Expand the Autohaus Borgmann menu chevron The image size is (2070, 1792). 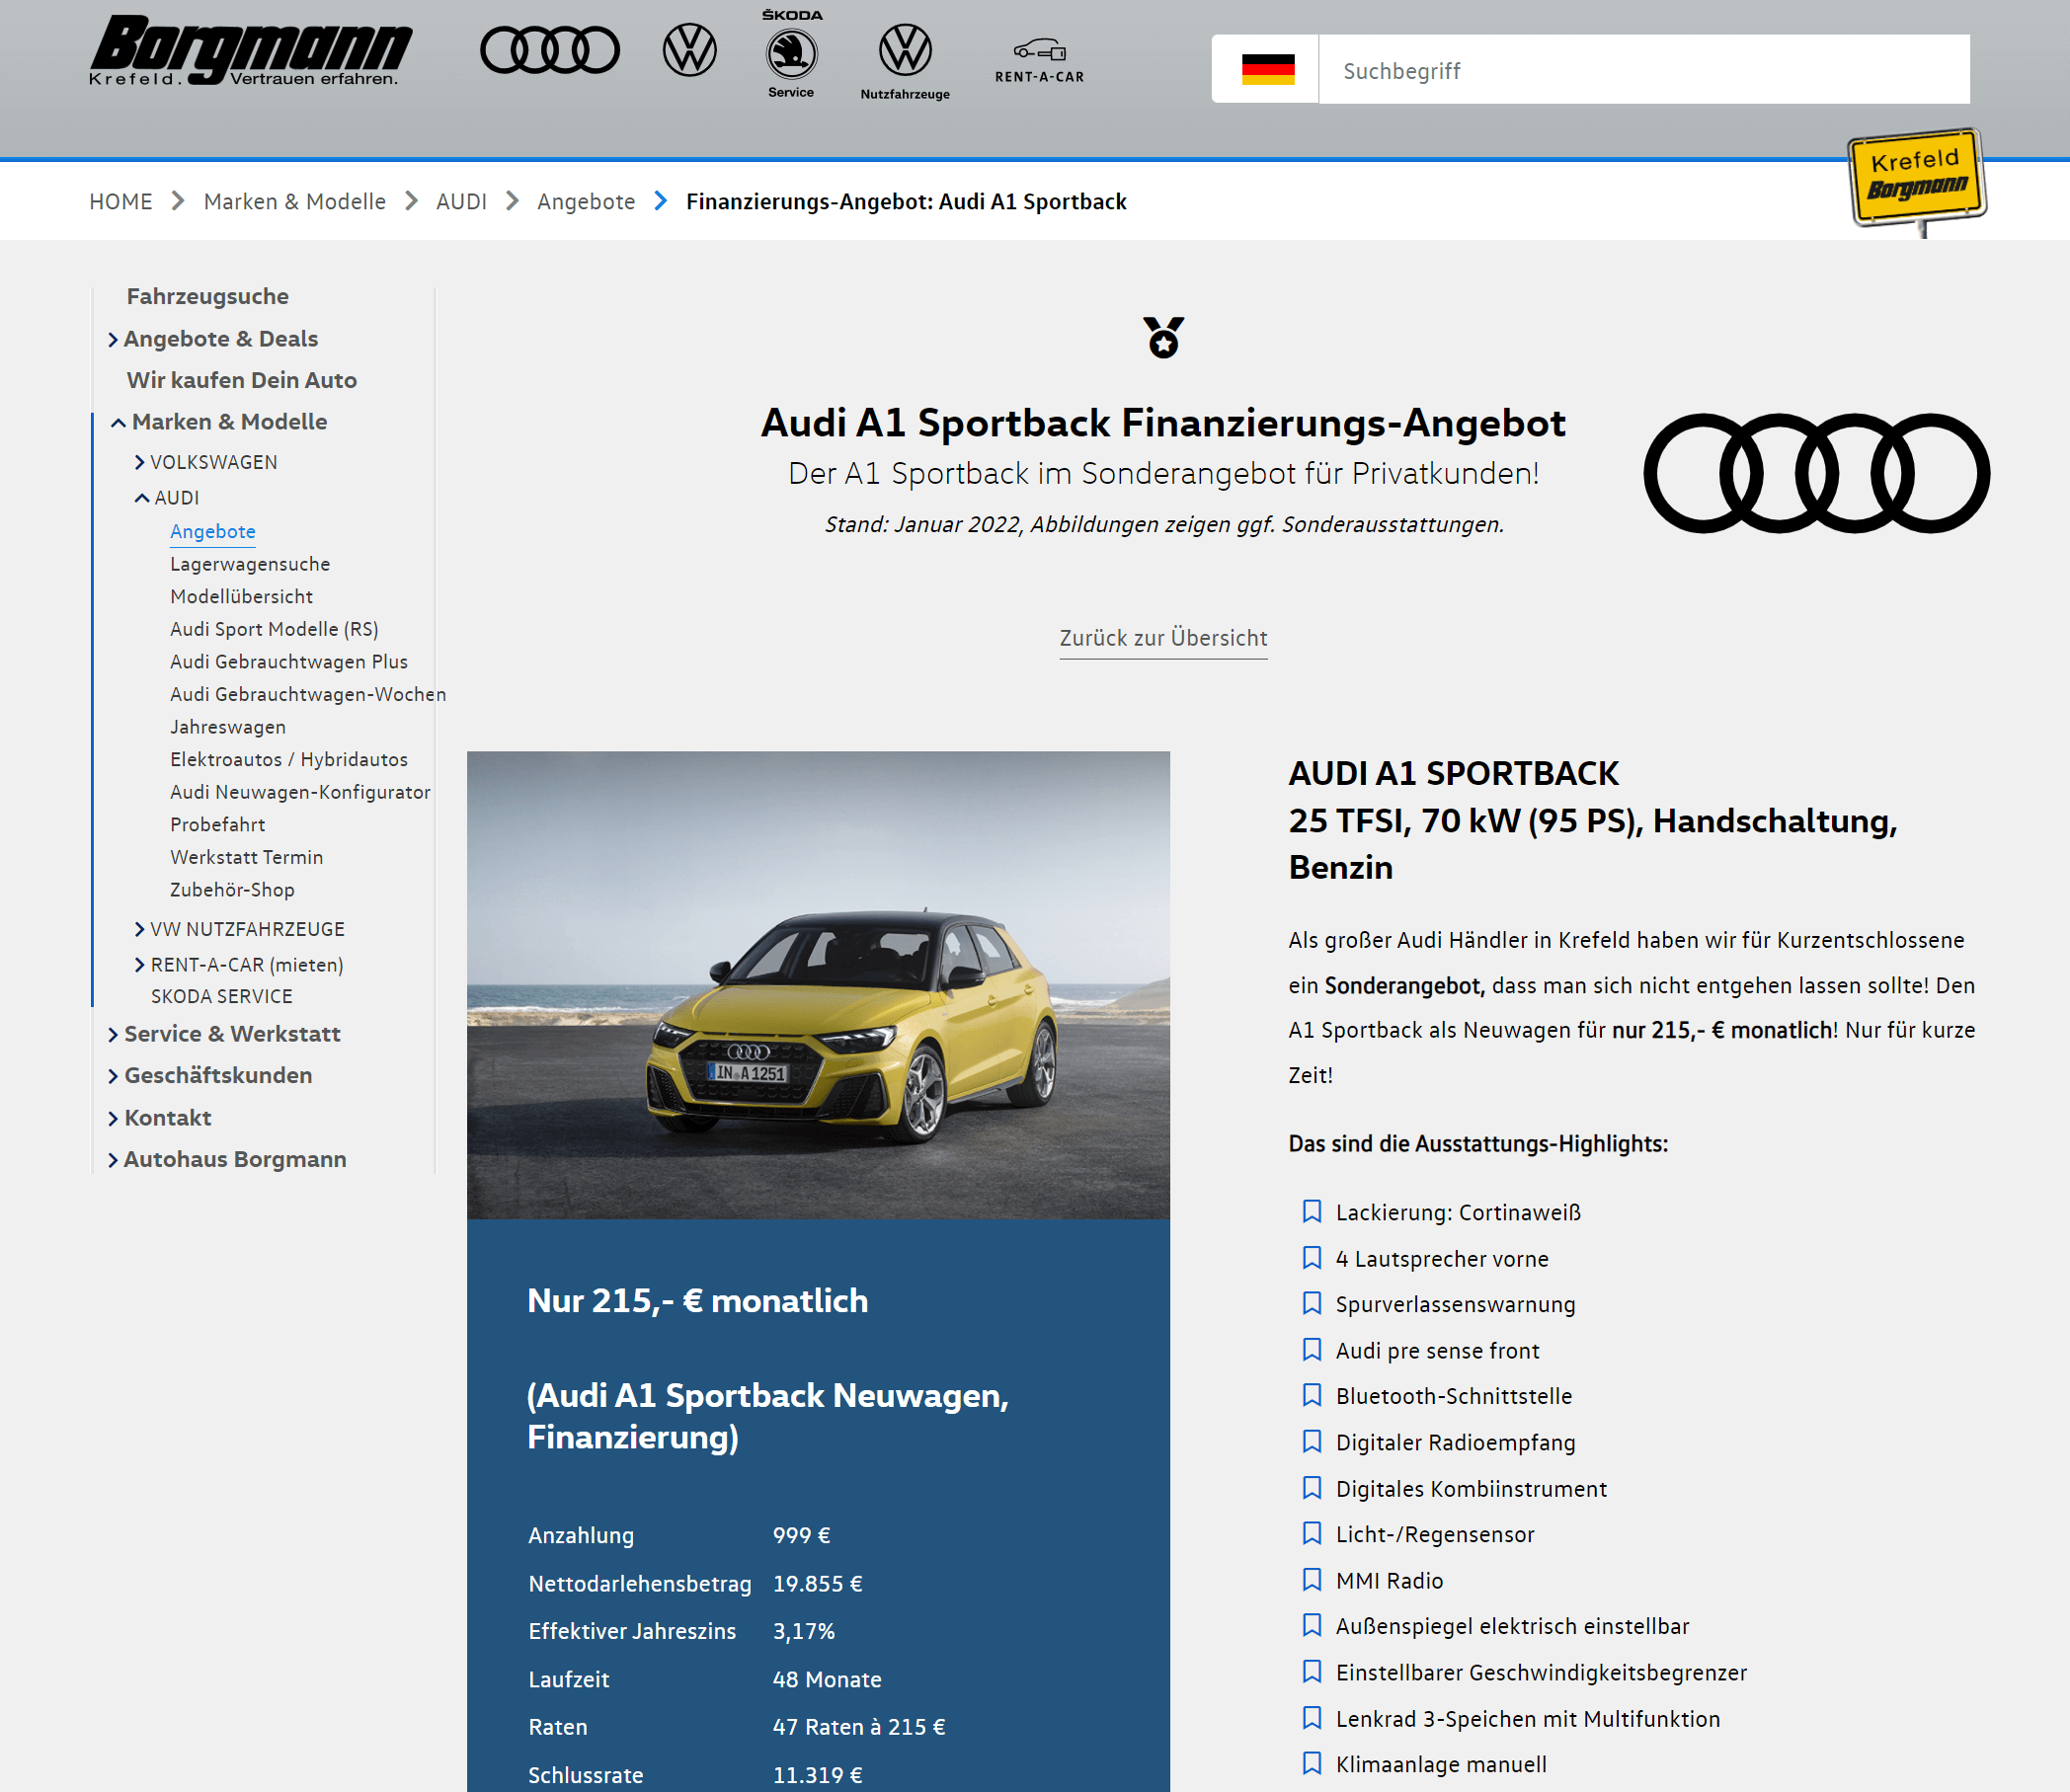pyautogui.click(x=113, y=1161)
